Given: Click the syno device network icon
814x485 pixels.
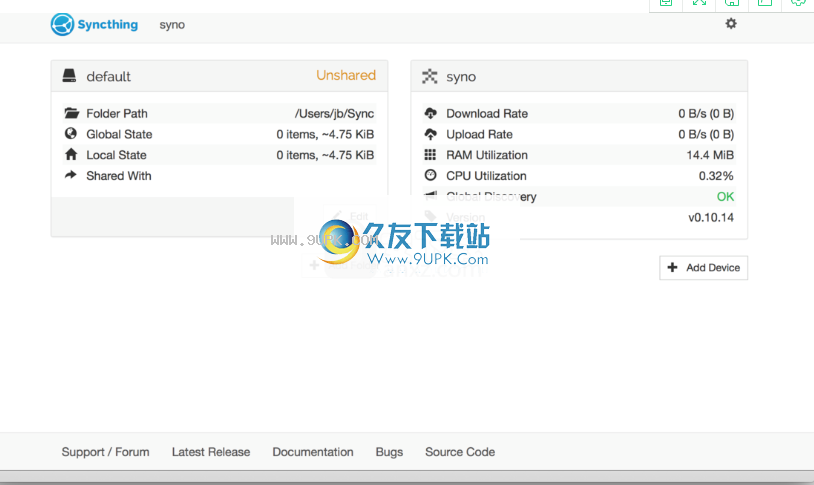Looking at the screenshot, I should pyautogui.click(x=430, y=76).
